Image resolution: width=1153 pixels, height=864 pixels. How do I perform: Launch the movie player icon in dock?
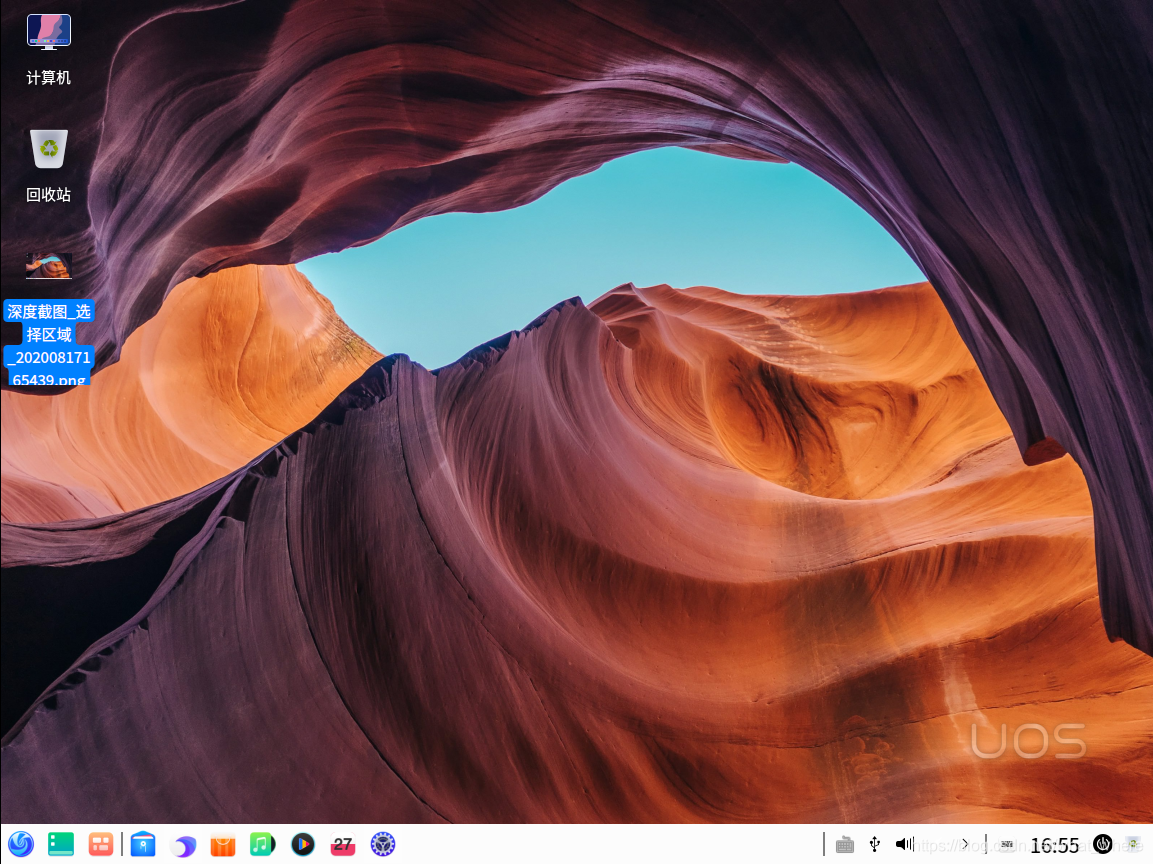tap(303, 844)
